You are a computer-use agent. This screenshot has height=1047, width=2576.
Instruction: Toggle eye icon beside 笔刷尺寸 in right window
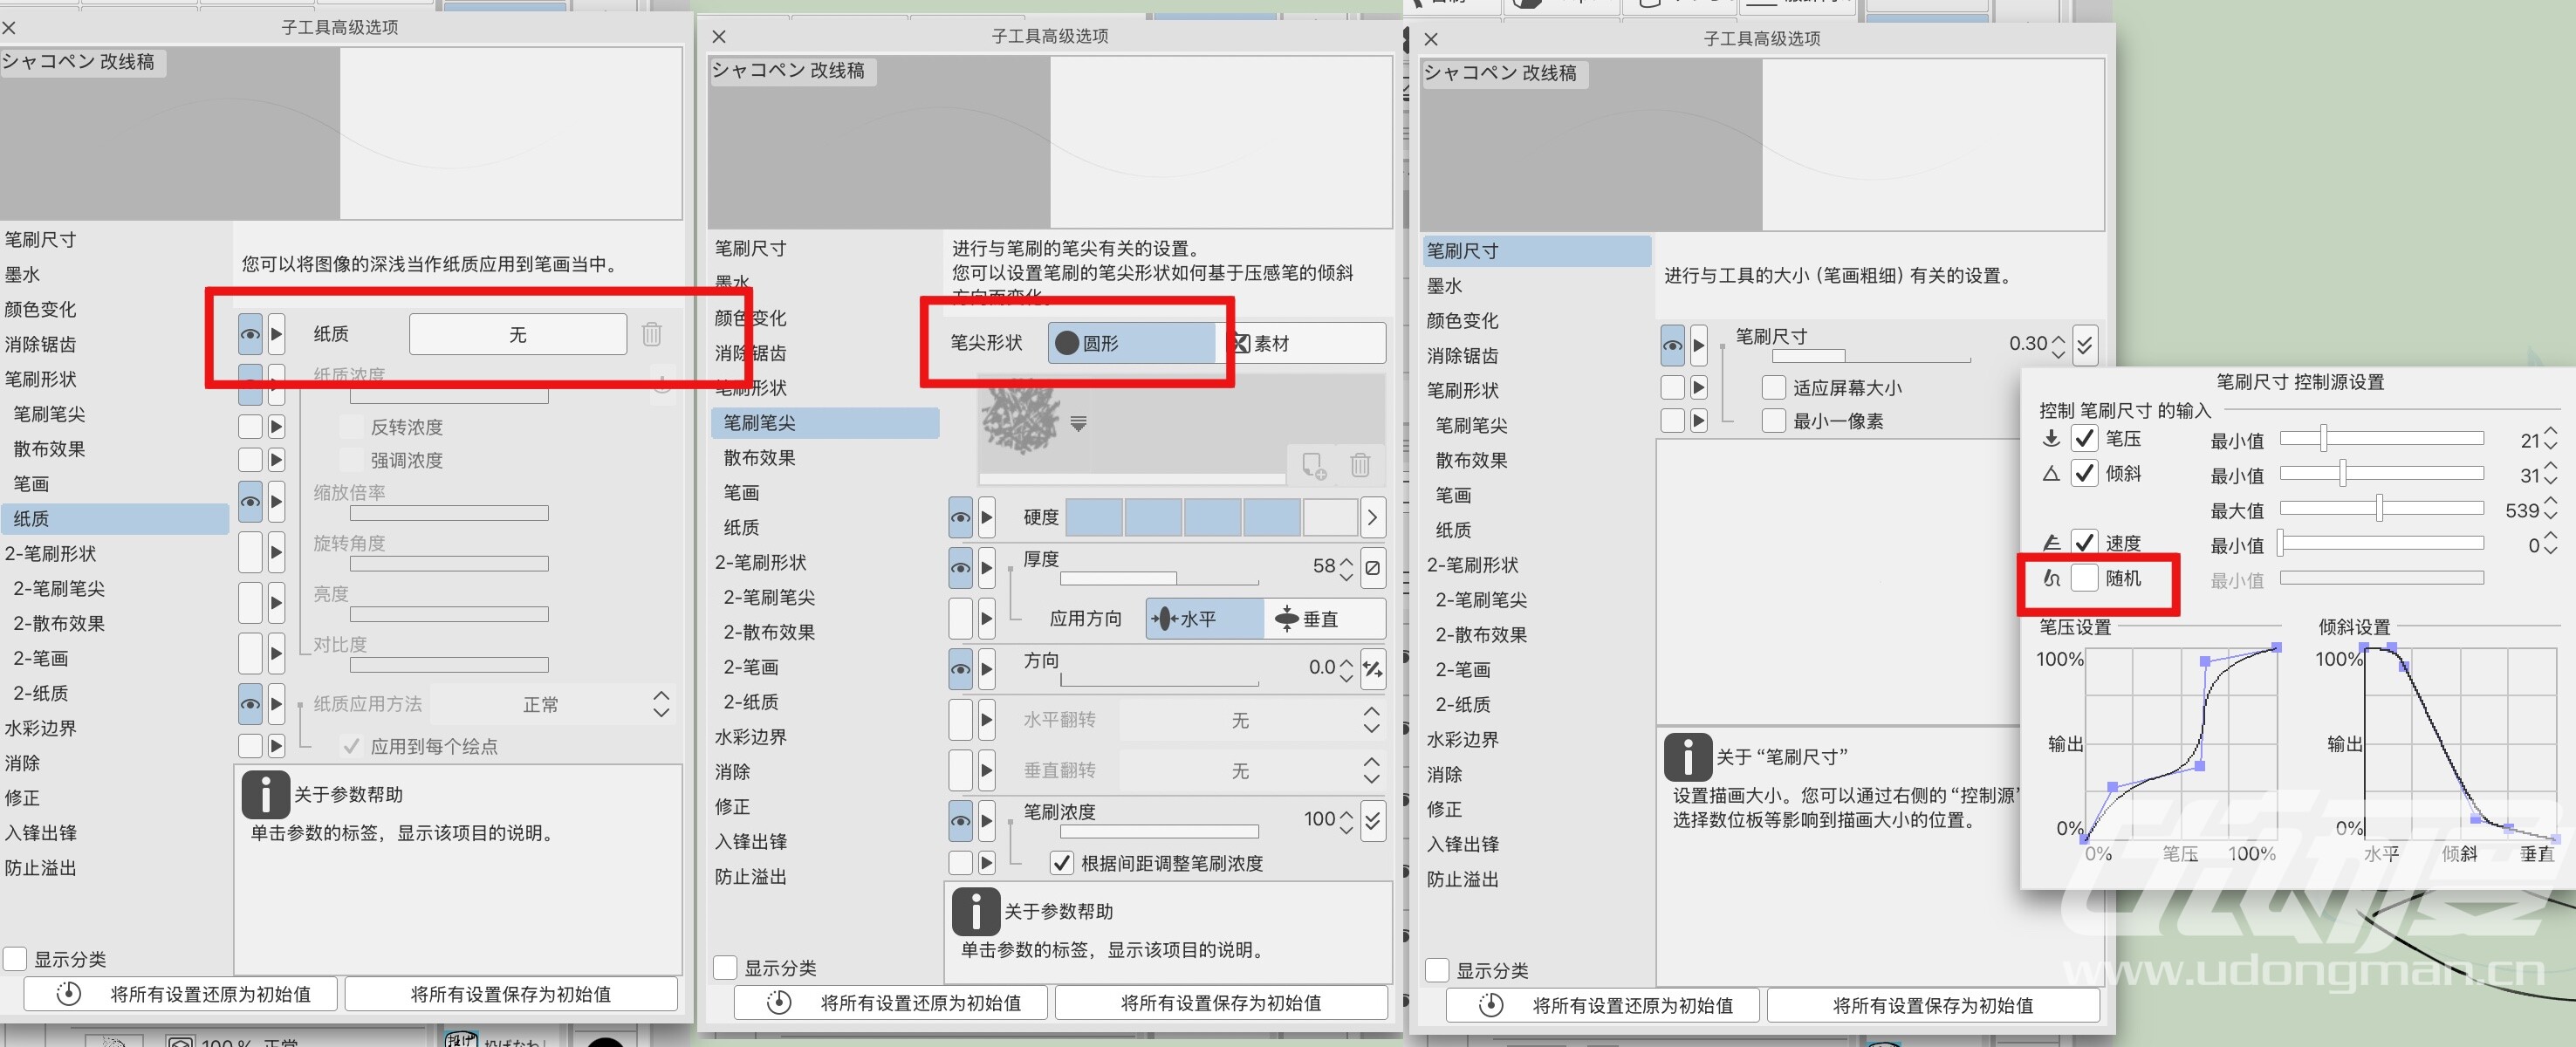coord(1672,346)
